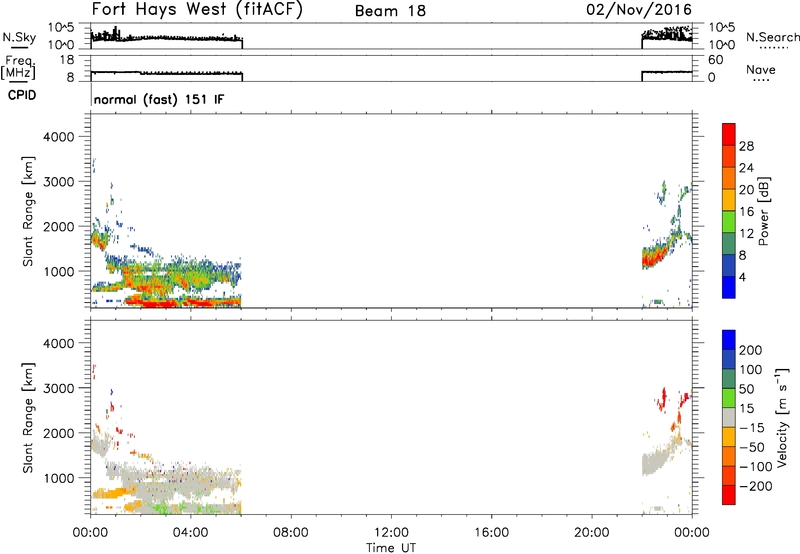
Task: Click the '20:00' time axis label
Action: coord(591,533)
